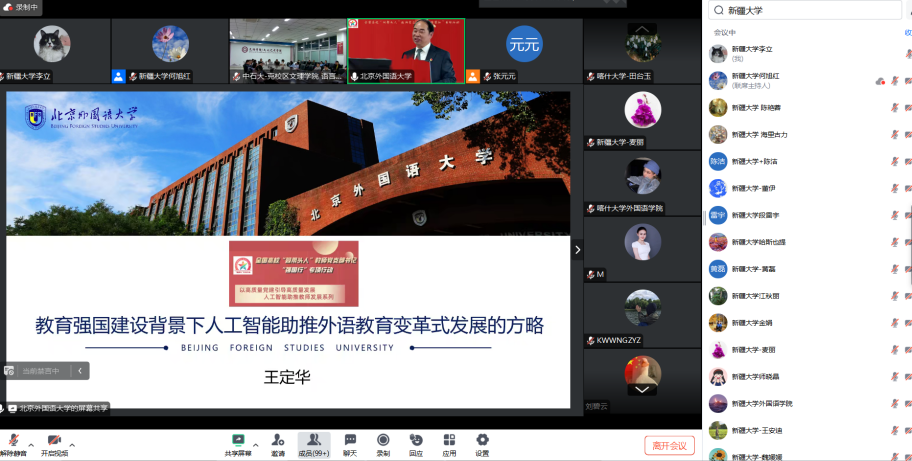Collapse the 当前禁言中 status bar arrow

coord(80,371)
